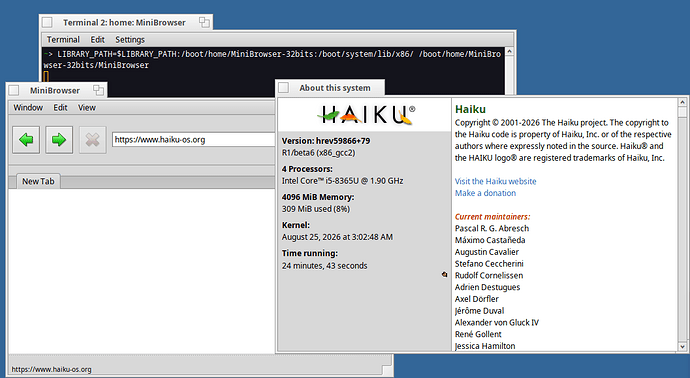Viewport: 690px width, 378px height.
Task: Click the Haiku logo in About this system
Action: [x=366, y=114]
